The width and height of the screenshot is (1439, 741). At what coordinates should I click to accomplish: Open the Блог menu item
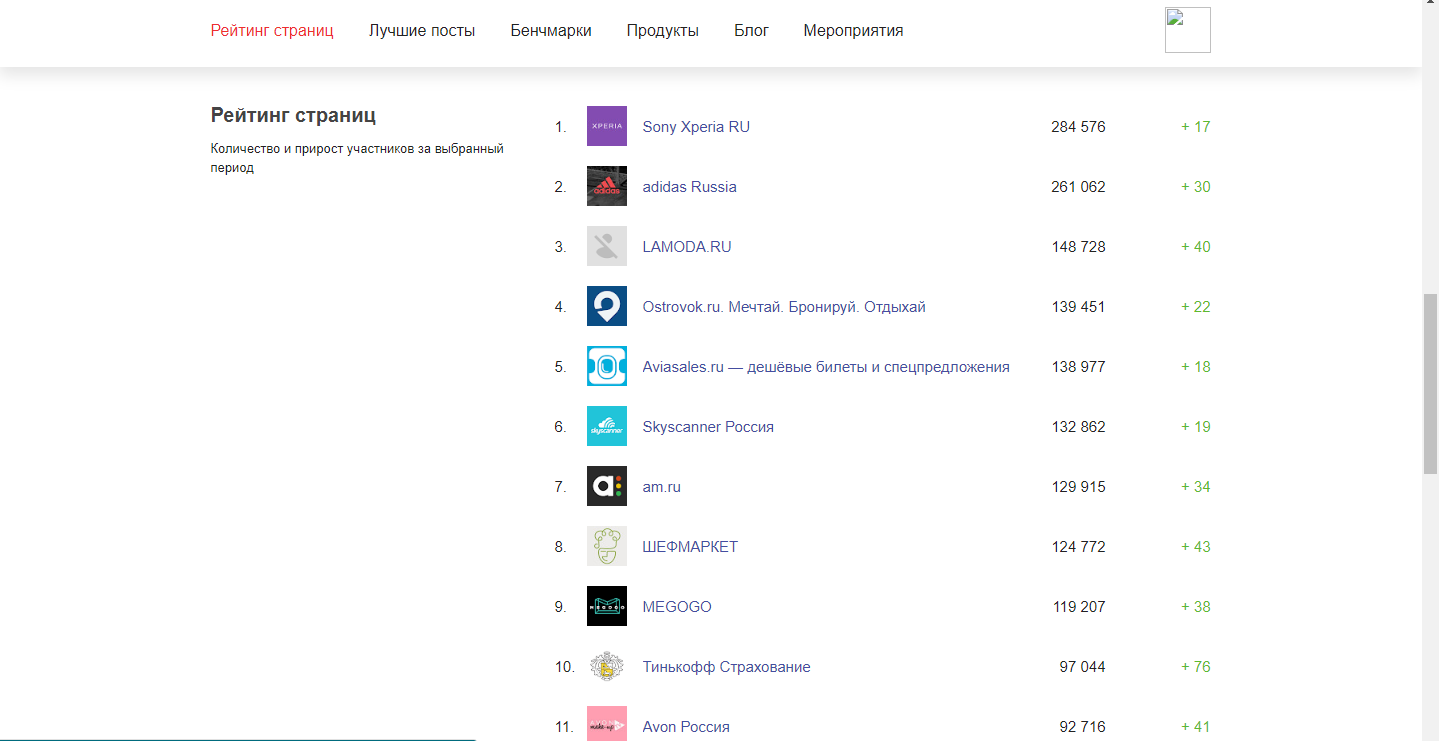[x=751, y=31]
